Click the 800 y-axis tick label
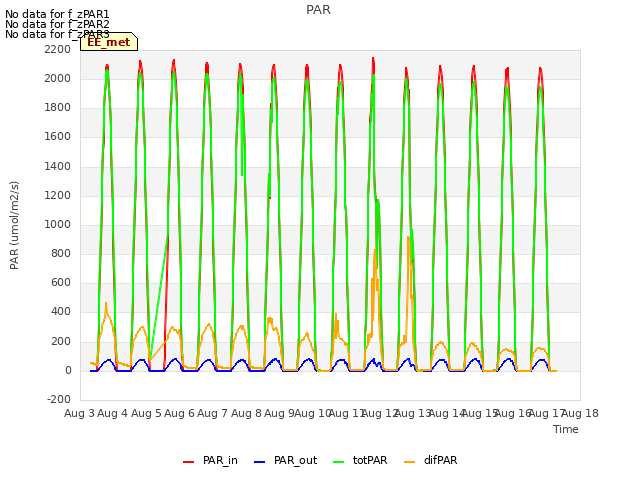Viewport: 640px width, 480px height. point(61,253)
